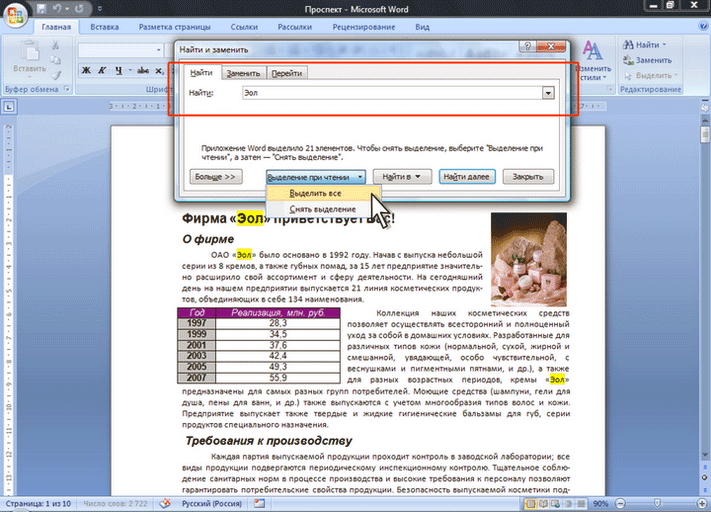The image size is (711, 512).
Task: Cut selection with the scissors icon
Action: tap(55, 45)
